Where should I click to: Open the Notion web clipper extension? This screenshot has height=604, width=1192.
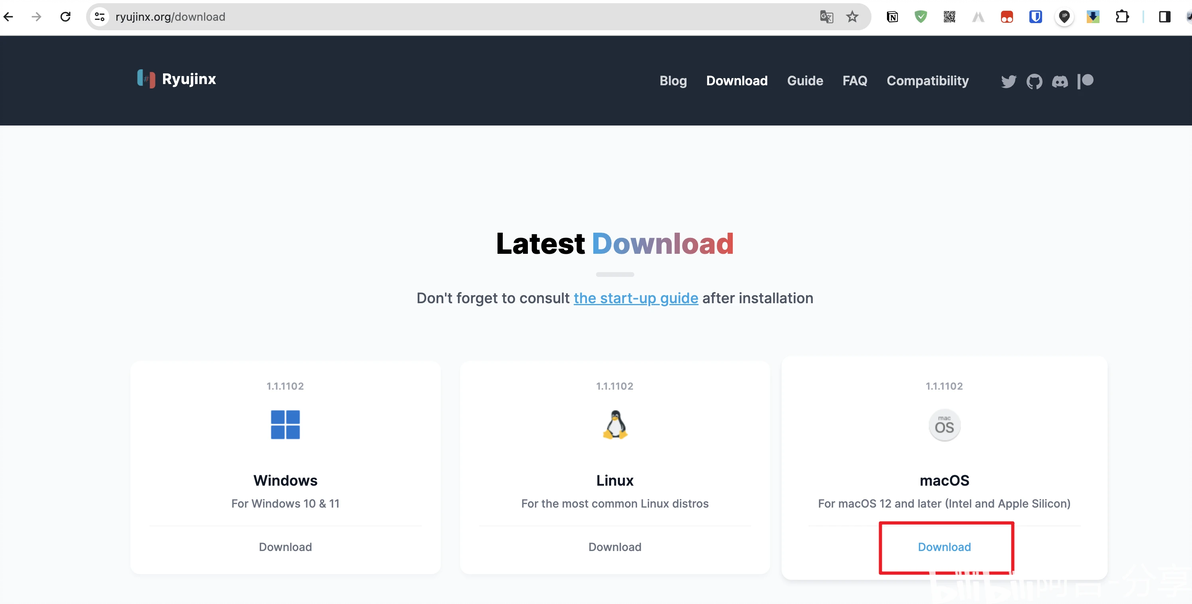coord(892,17)
